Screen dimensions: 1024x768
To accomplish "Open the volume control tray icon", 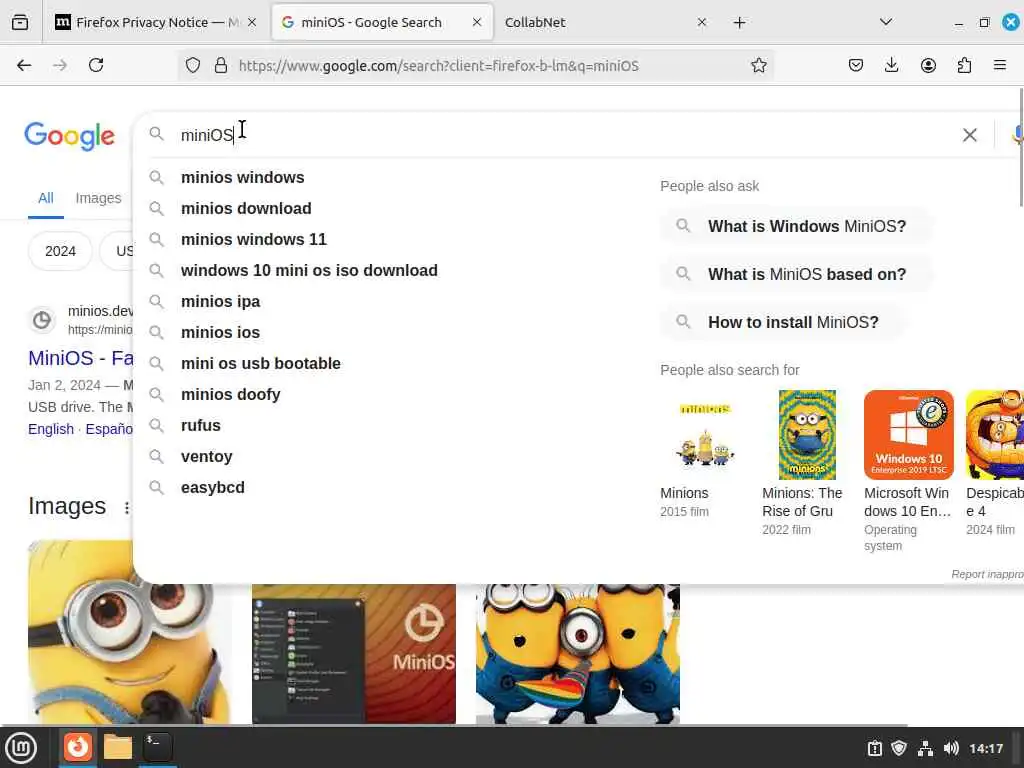I will [x=951, y=748].
